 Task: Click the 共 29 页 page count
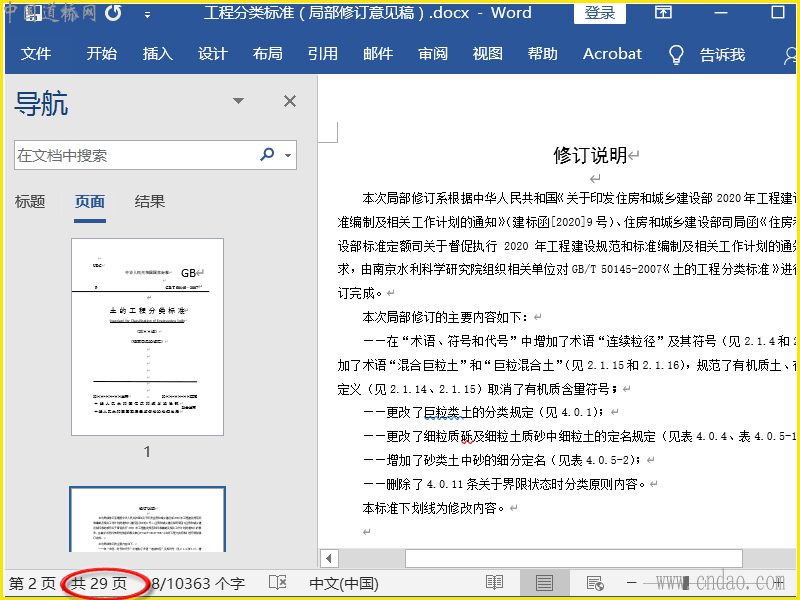[x=99, y=584]
